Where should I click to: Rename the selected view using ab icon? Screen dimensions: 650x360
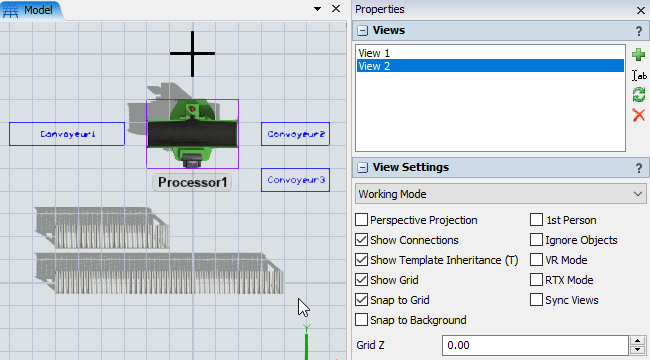[639, 75]
